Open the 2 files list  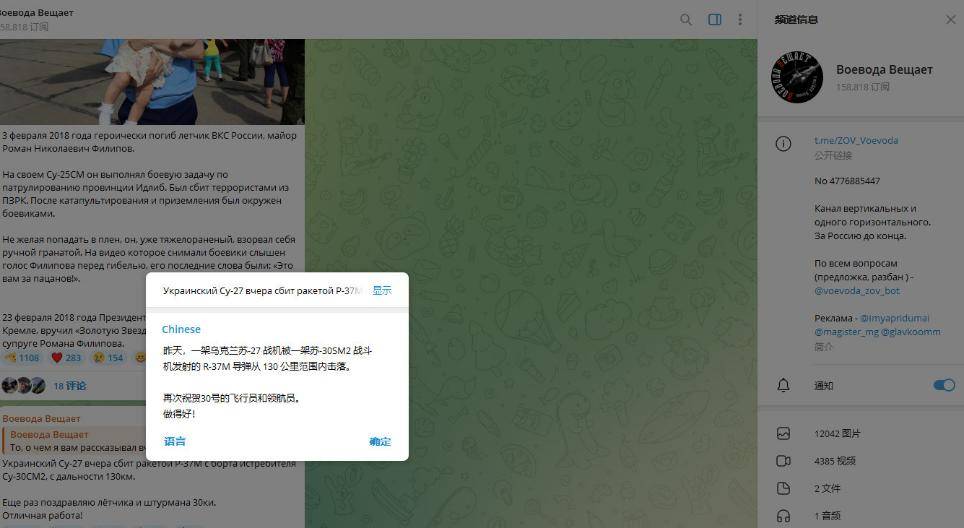[x=828, y=488]
